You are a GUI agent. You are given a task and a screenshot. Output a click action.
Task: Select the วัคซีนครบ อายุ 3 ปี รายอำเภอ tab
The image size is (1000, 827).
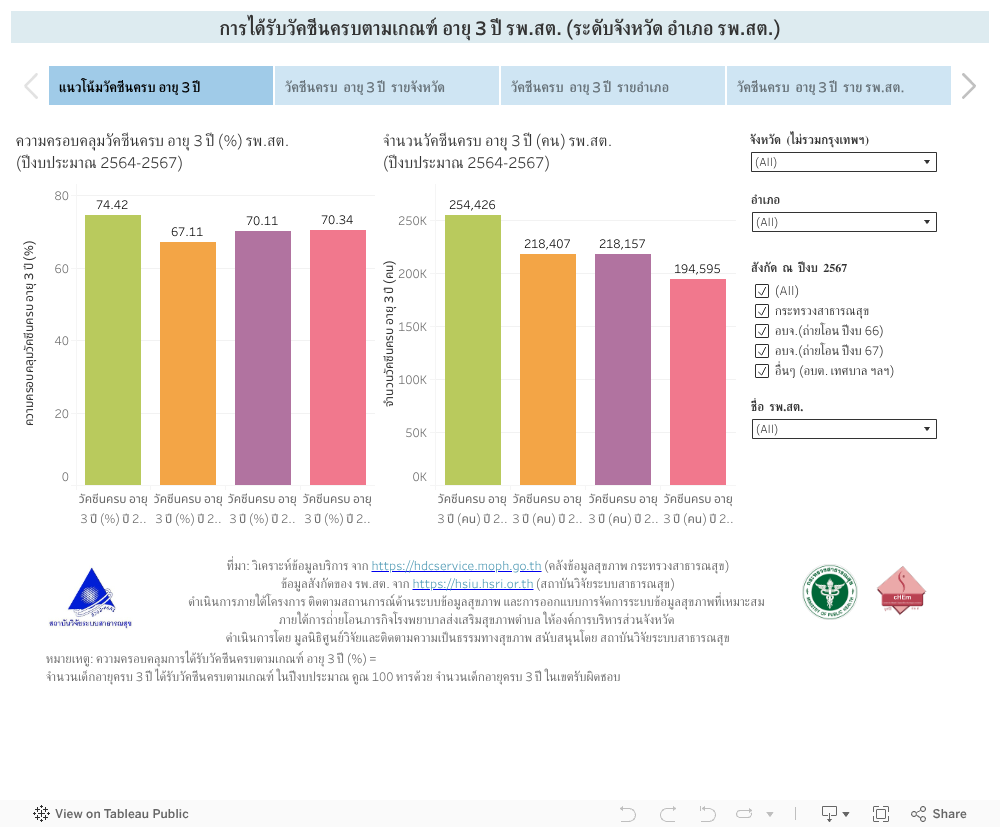613,87
